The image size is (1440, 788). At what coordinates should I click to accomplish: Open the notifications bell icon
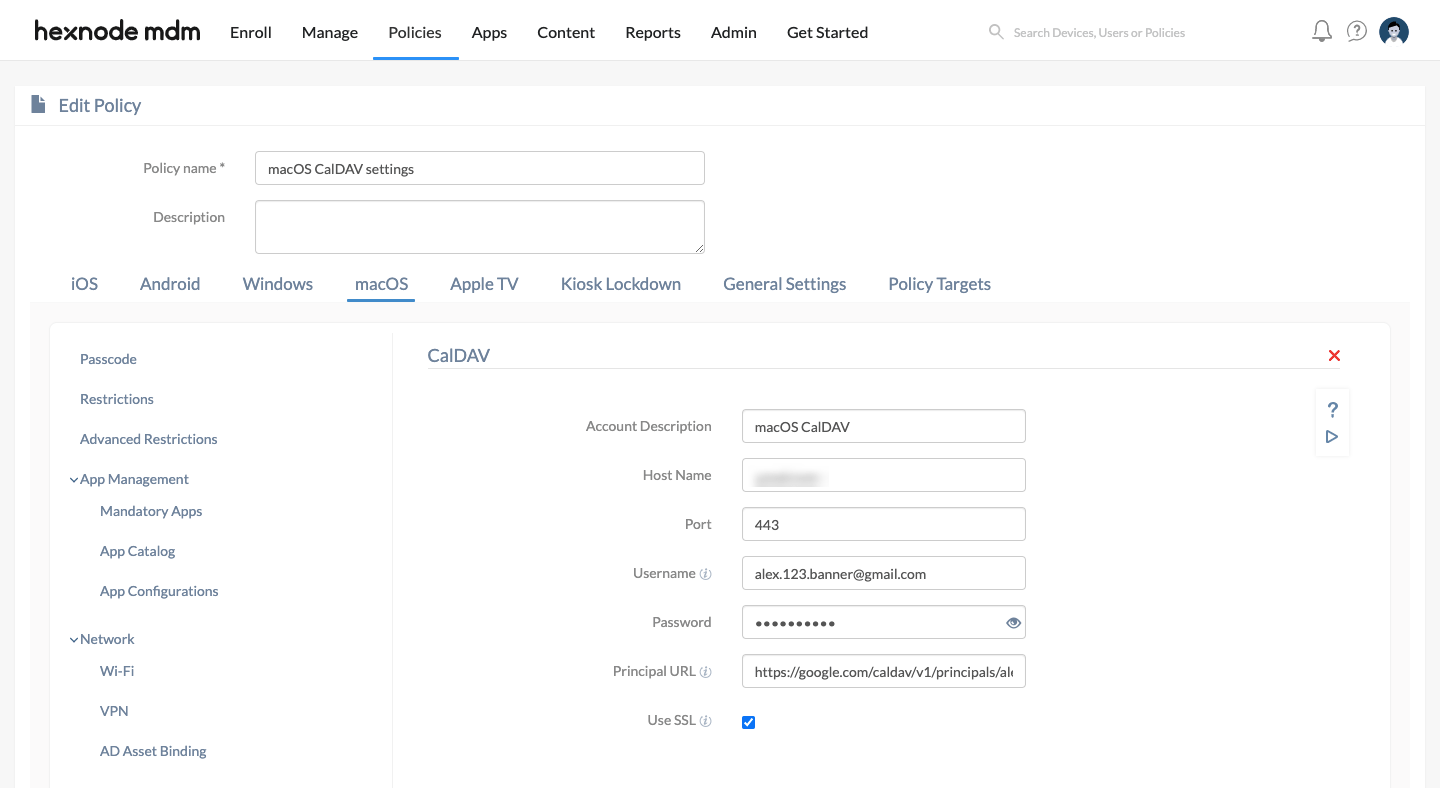(1321, 31)
